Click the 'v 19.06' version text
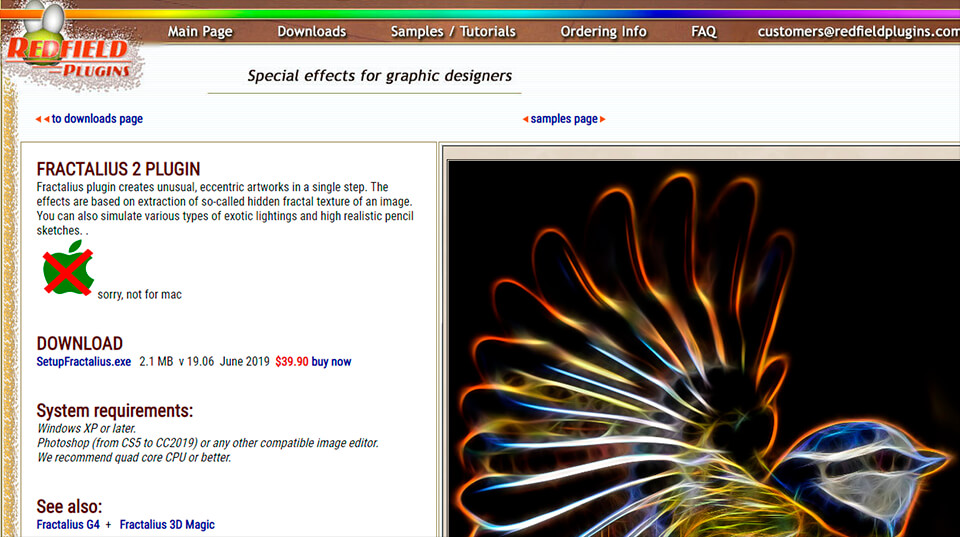This screenshot has height=537, width=960. click(196, 362)
